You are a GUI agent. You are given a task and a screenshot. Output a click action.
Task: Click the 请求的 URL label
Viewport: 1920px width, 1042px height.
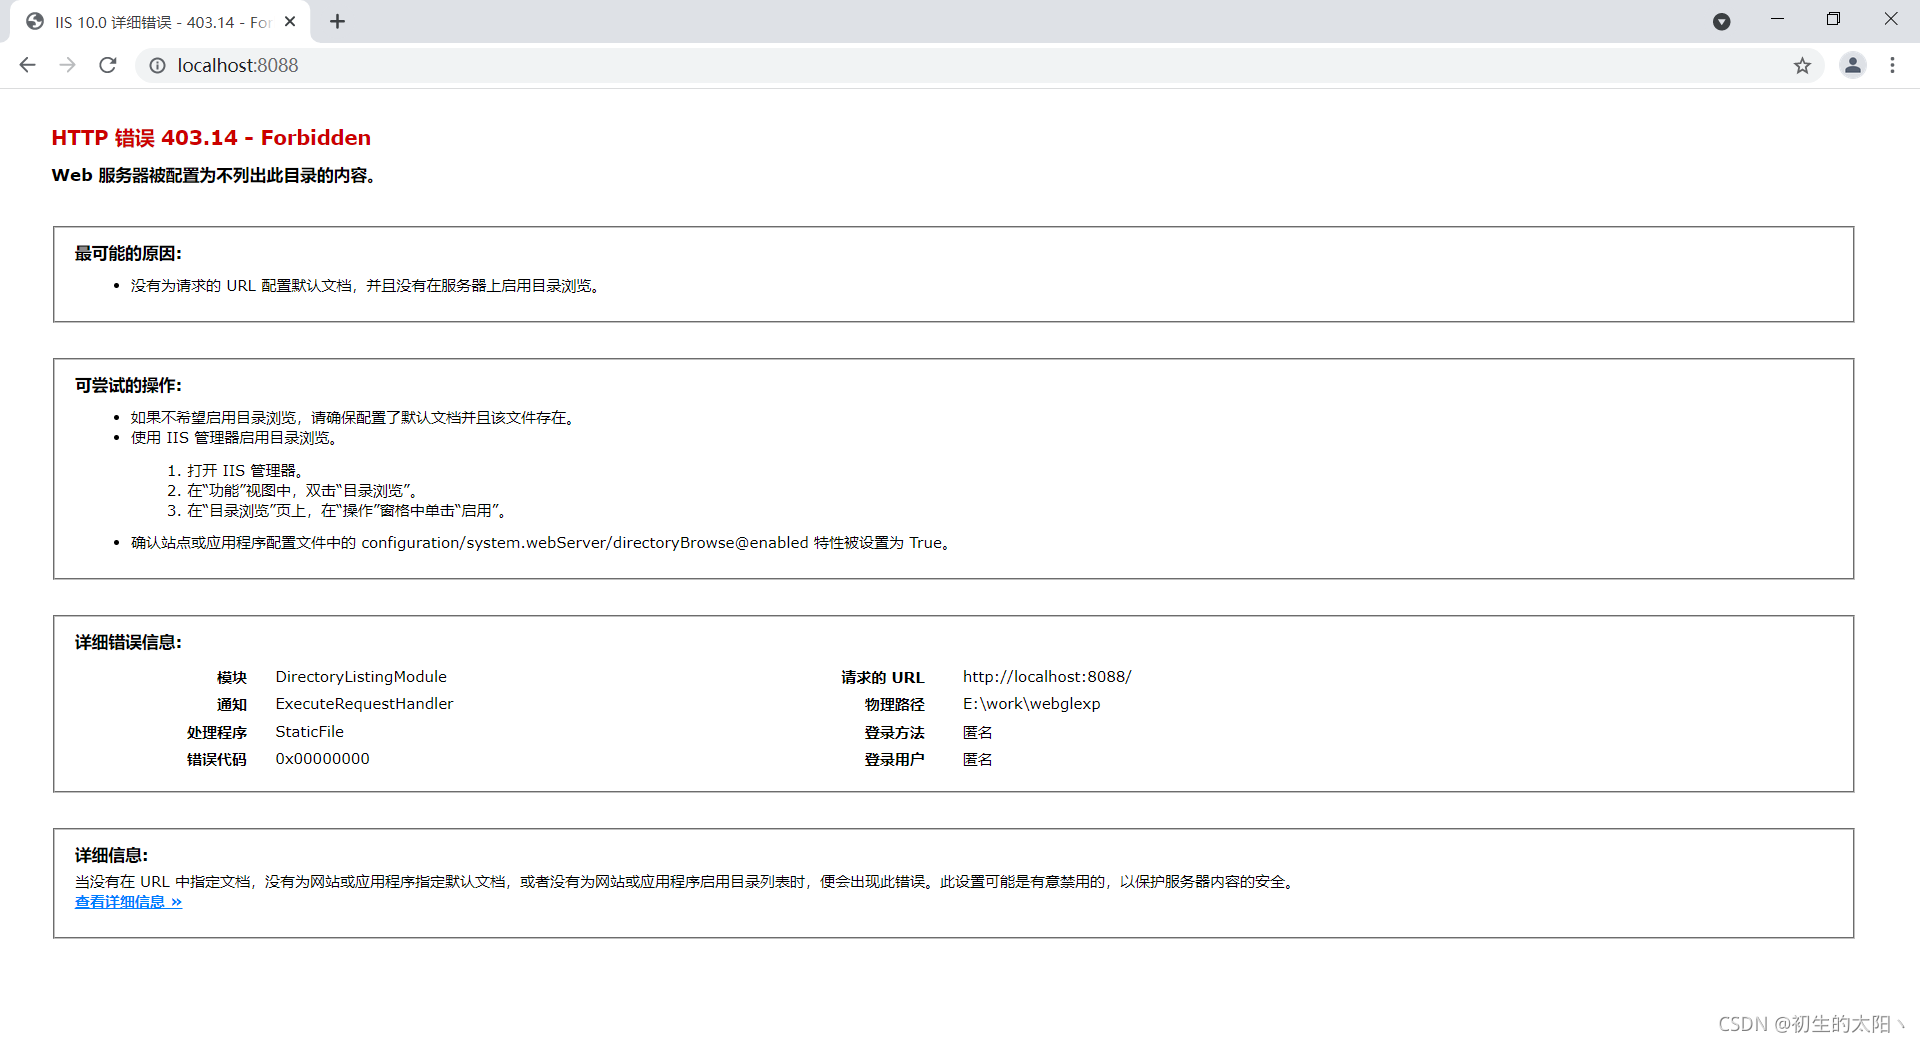coord(882,678)
